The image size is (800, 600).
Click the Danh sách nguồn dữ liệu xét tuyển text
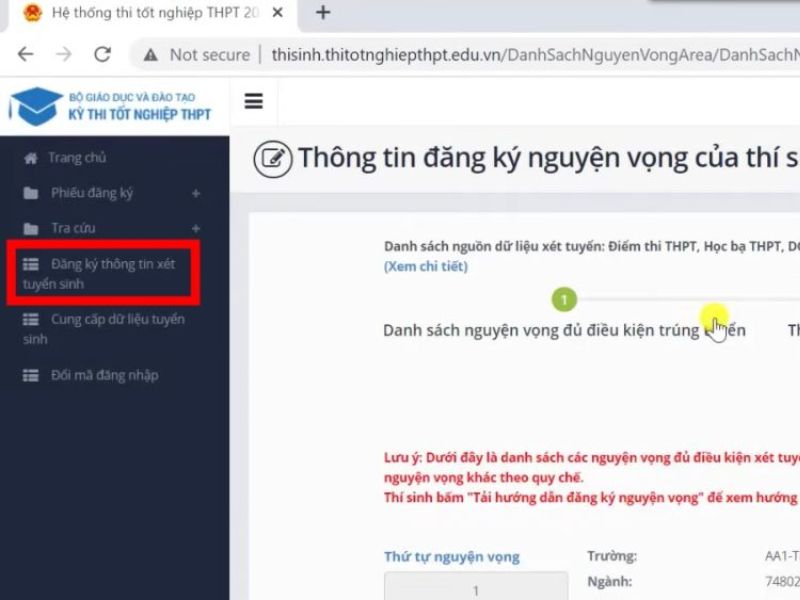coord(591,246)
